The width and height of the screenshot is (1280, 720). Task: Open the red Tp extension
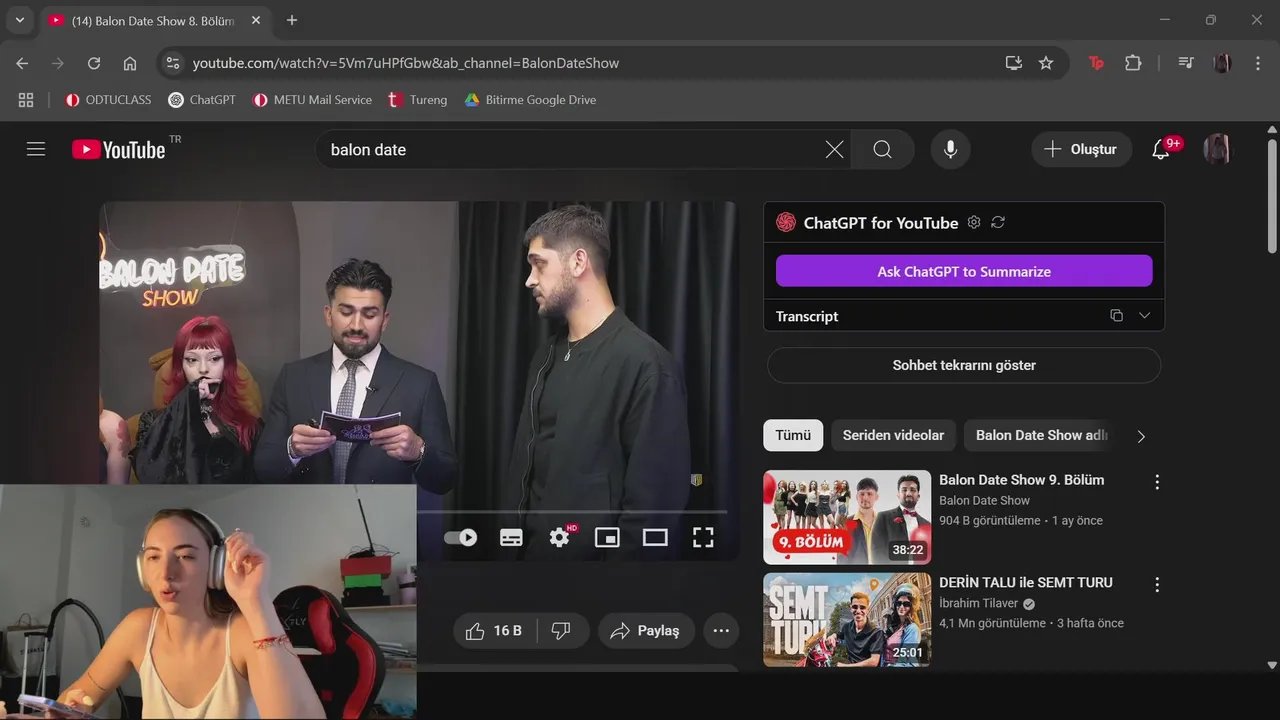click(x=1097, y=63)
